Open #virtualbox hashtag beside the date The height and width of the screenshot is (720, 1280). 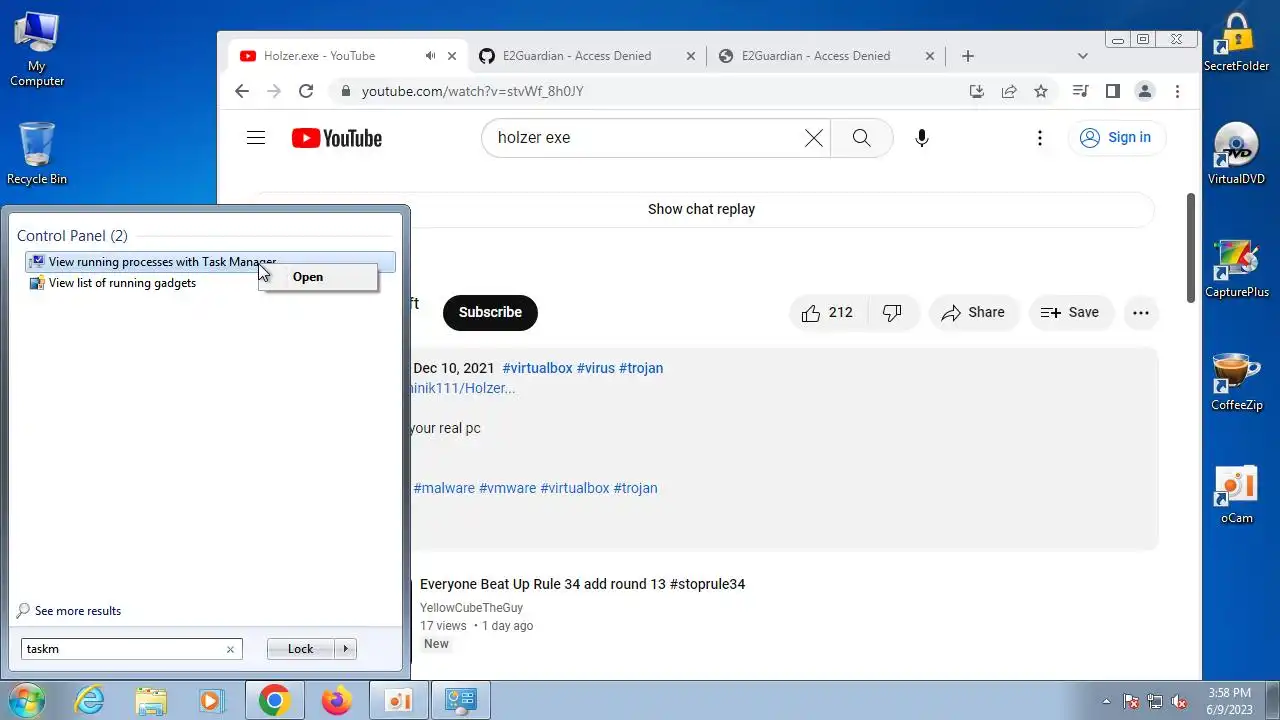[537, 368]
